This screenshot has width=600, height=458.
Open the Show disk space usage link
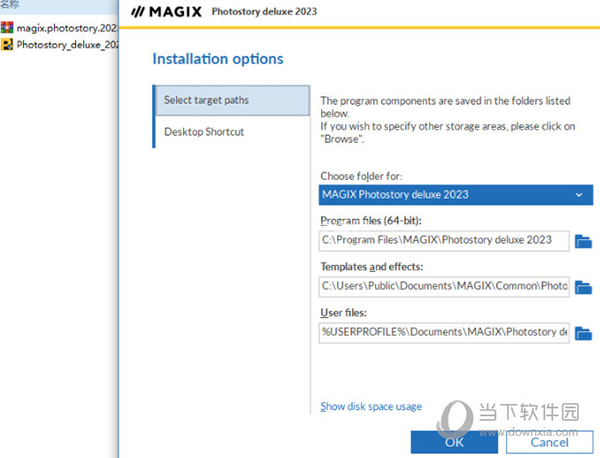click(x=371, y=406)
